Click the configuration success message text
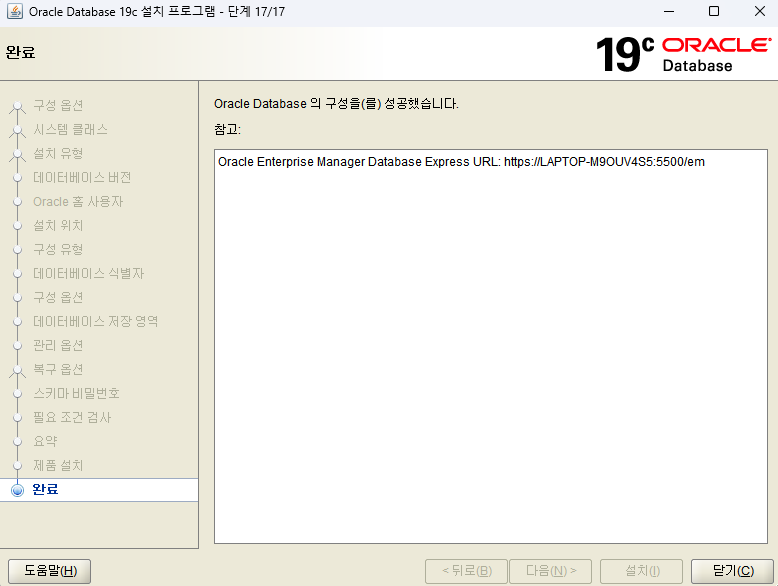This screenshot has width=778, height=586. click(x=336, y=104)
